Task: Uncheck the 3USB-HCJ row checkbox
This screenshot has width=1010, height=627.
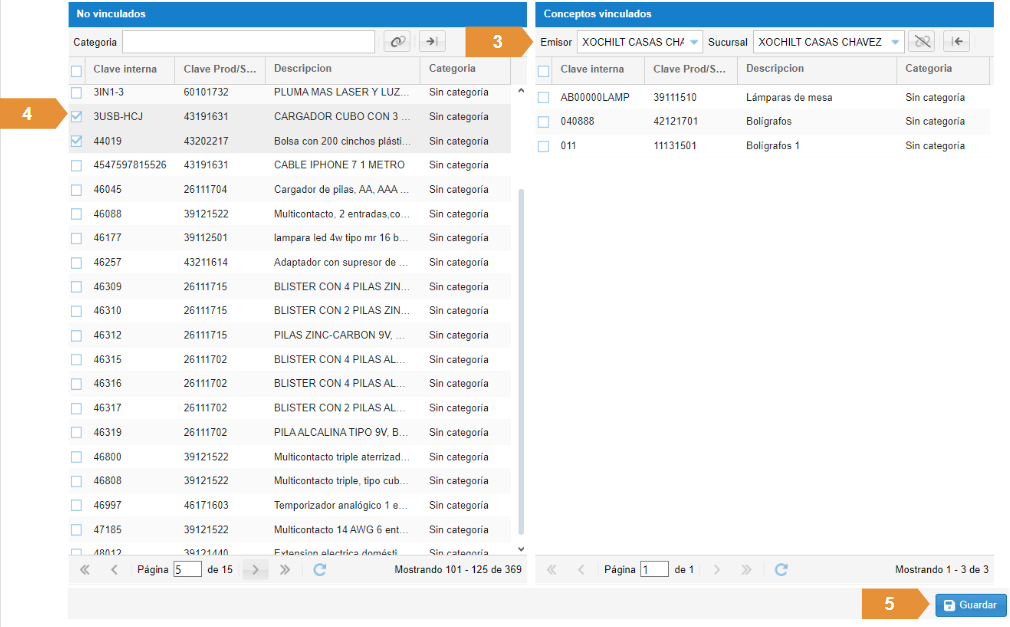Action: [77, 117]
